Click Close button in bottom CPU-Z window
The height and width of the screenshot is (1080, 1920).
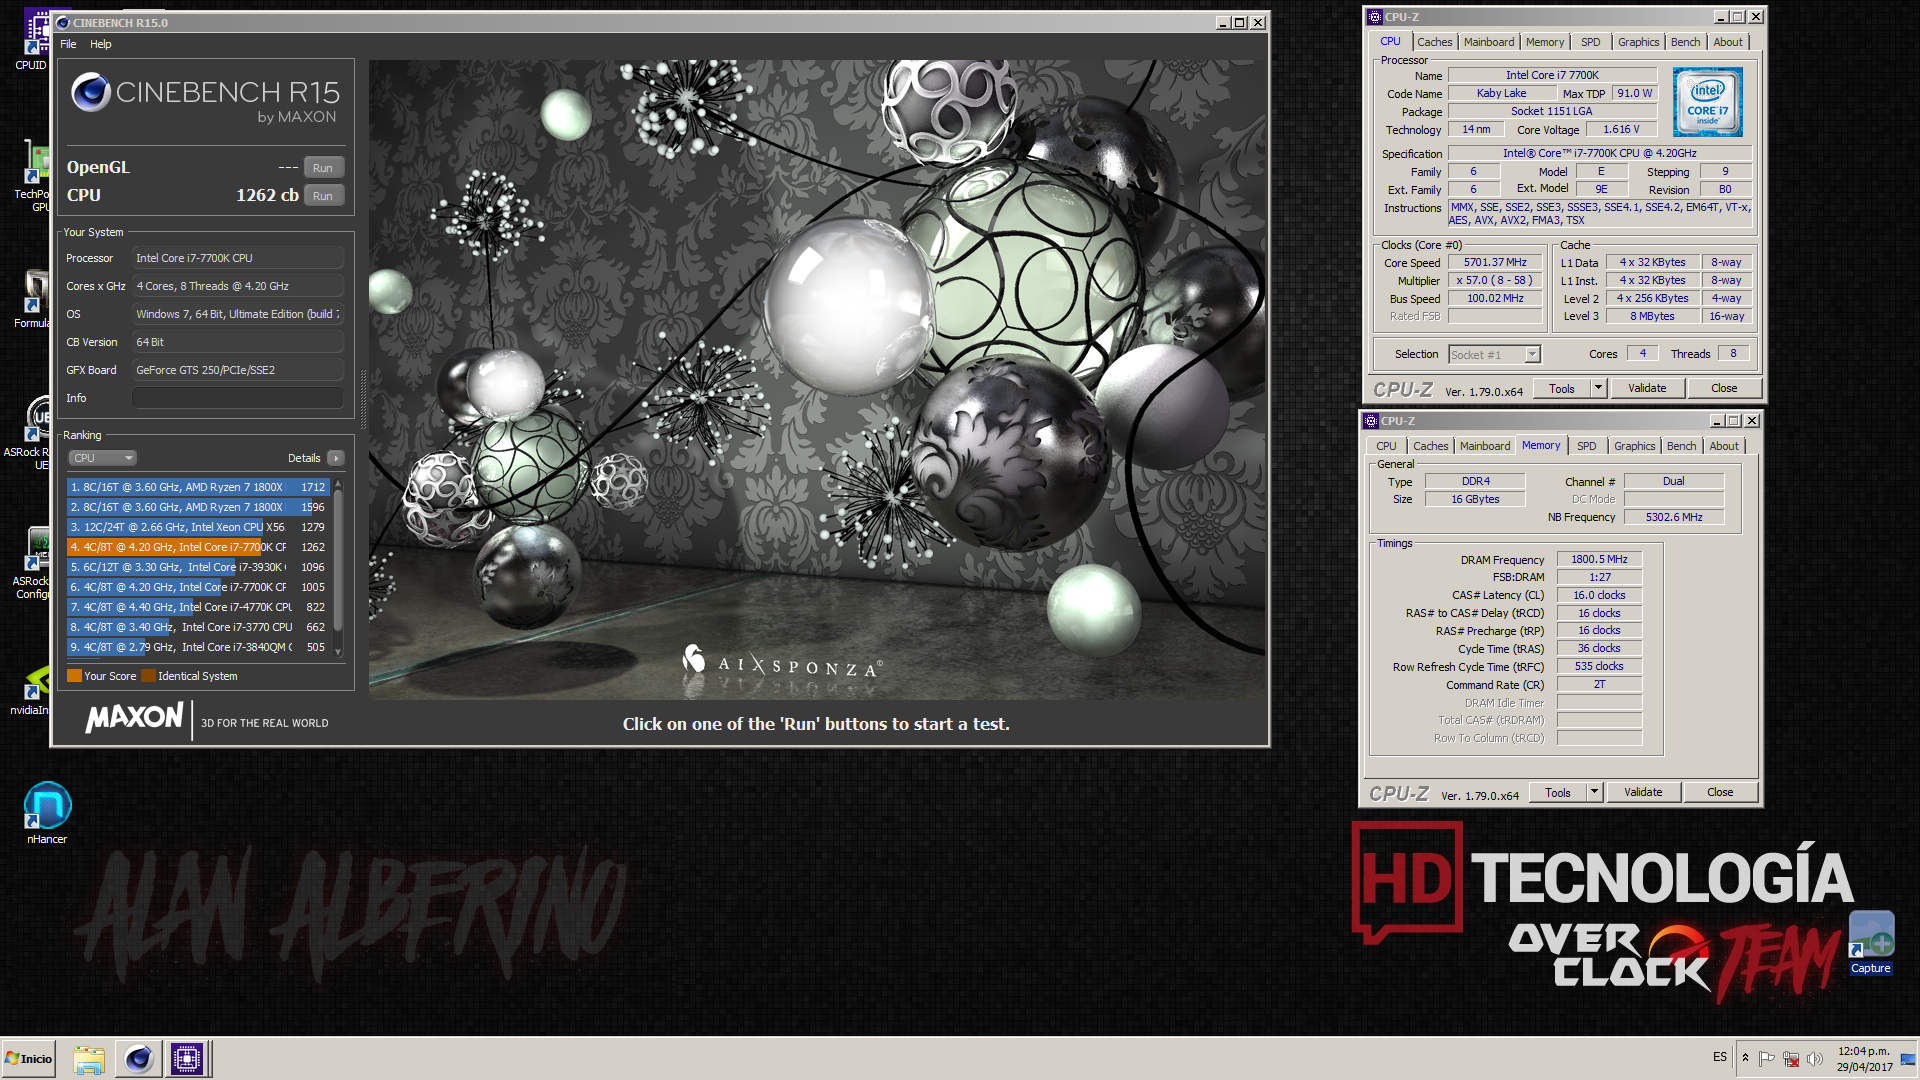coord(1720,793)
